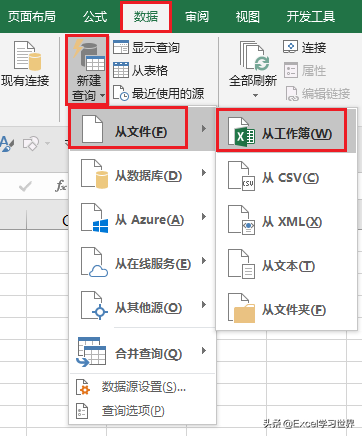Viewport: 362px width, 436px height.
Task: Expand the 从 Azure submenu arrow
Action: 204,217
